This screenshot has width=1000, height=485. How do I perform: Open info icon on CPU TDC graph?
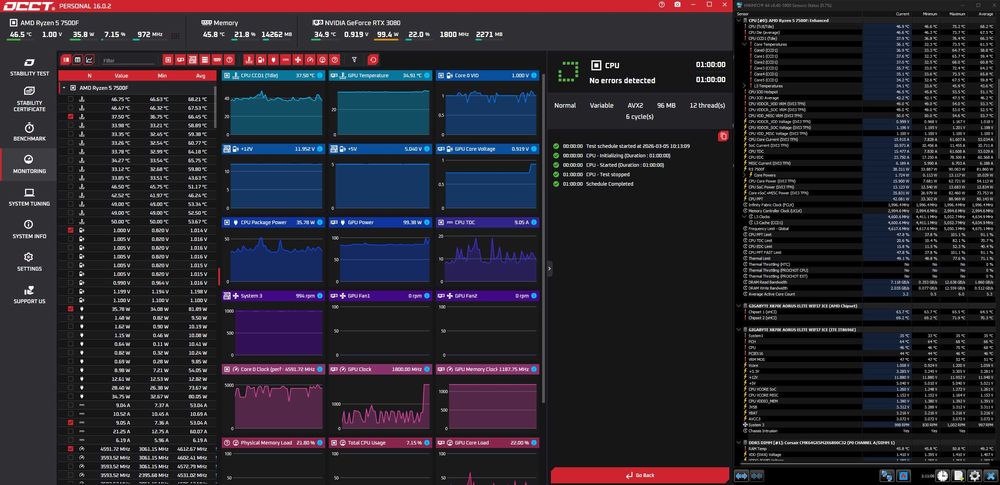tap(534, 222)
